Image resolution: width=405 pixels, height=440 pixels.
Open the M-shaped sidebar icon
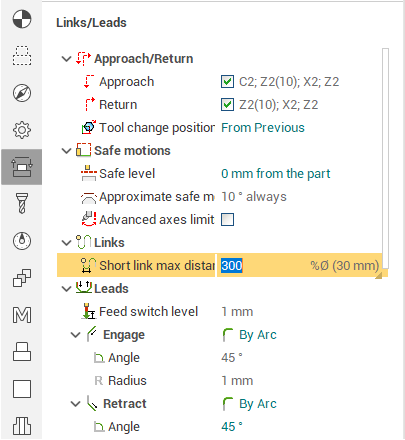pyautogui.click(x=22, y=315)
